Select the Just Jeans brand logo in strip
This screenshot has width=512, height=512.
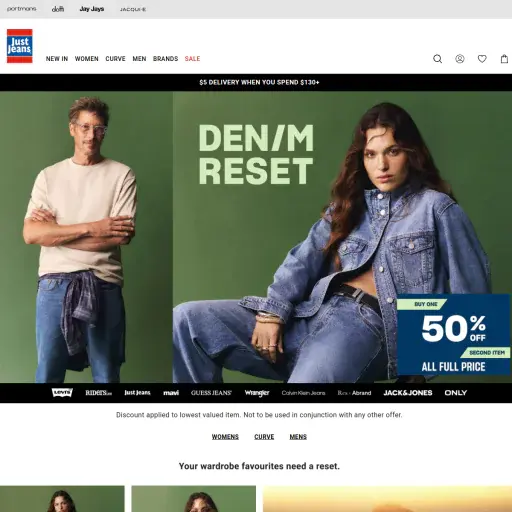click(x=137, y=393)
